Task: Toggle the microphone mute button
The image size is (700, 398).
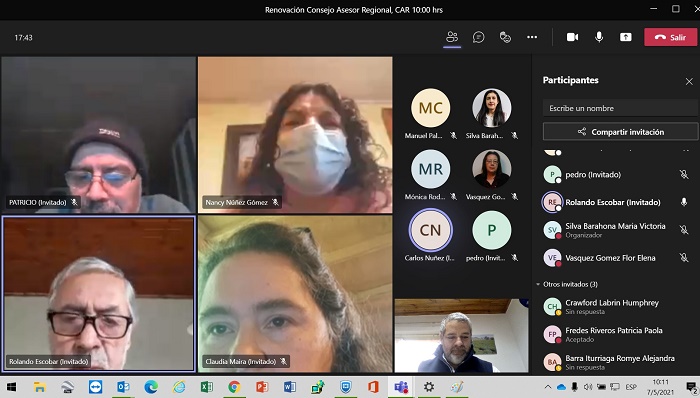Action: [x=599, y=37]
